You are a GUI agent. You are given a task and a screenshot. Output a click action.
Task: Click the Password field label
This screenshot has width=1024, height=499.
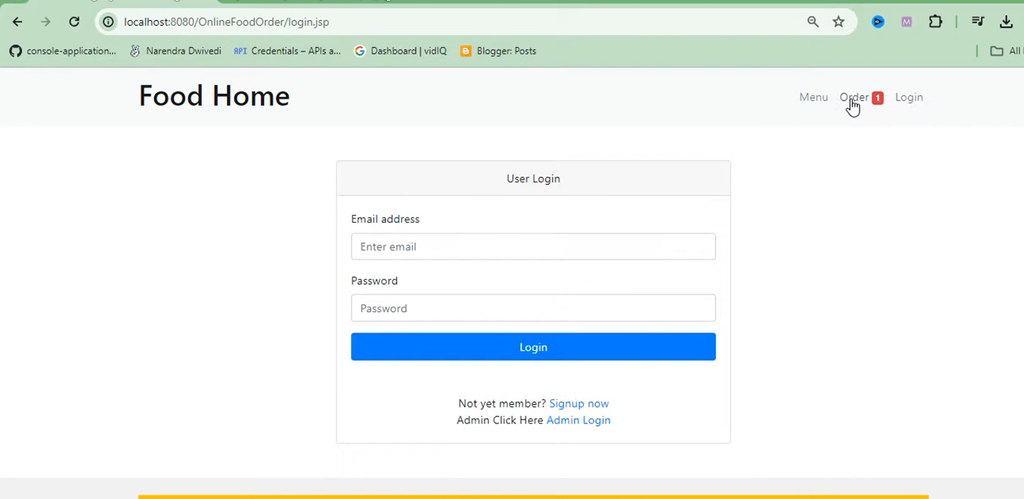click(374, 281)
